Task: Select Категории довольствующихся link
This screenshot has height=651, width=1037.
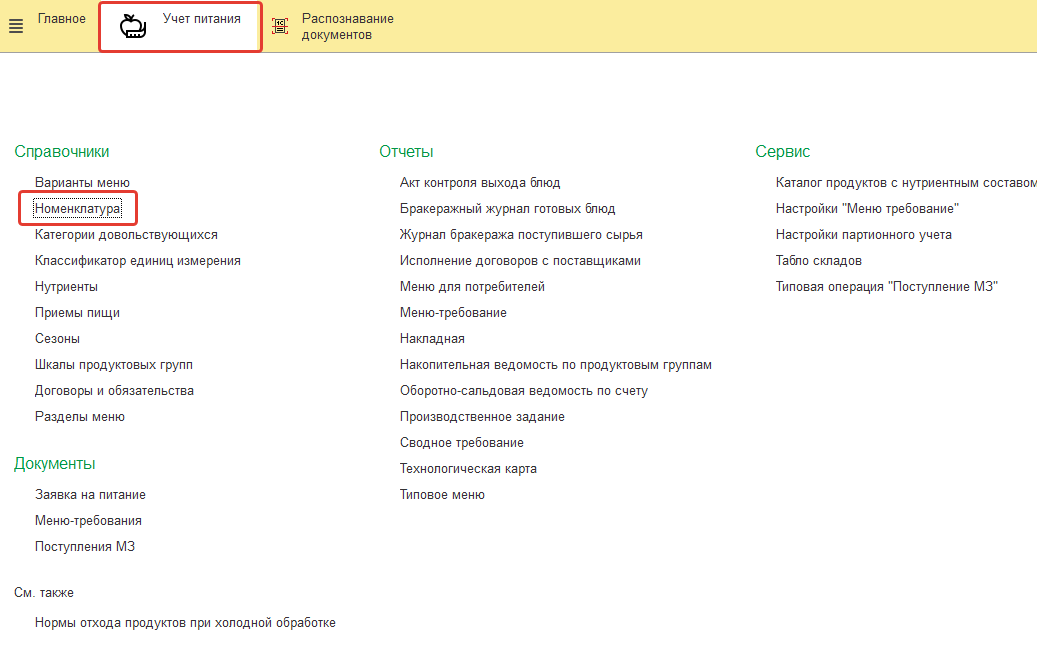Action: point(126,235)
